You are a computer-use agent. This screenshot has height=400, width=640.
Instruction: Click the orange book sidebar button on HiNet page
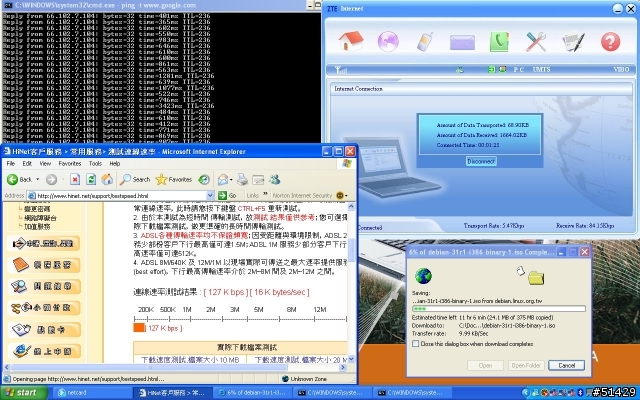(x=44, y=265)
